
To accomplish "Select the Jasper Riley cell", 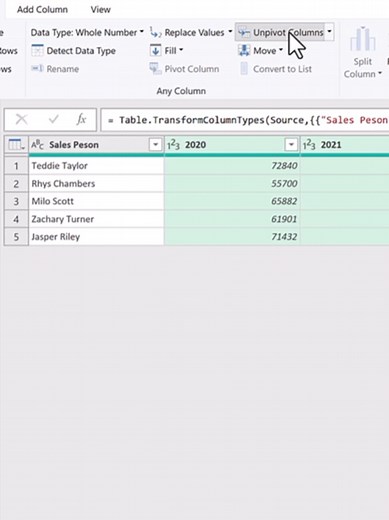I will (x=96, y=237).
